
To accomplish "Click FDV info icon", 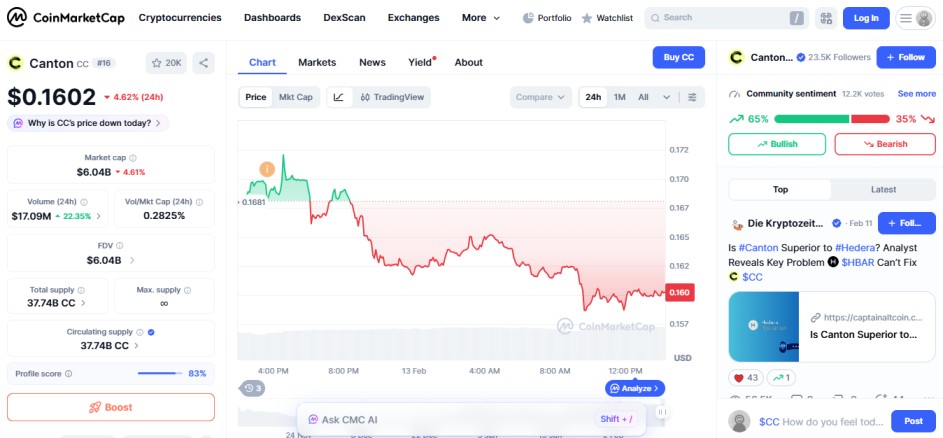I will coord(120,245).
